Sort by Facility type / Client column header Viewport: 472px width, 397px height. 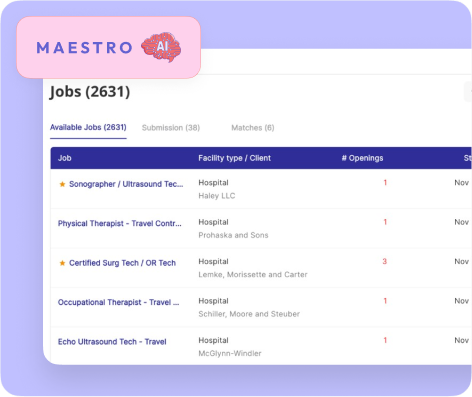coord(234,158)
